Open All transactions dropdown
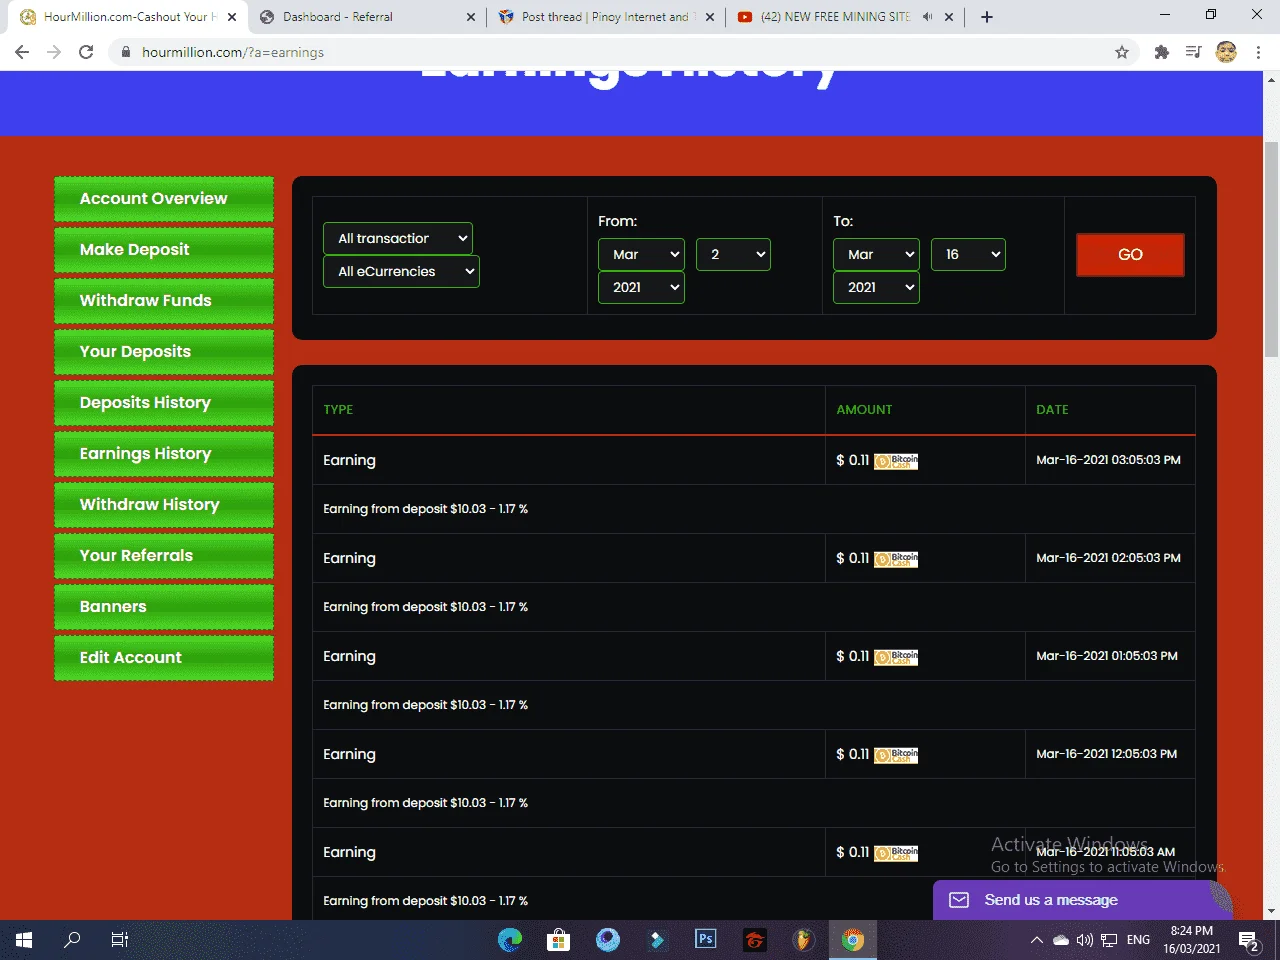 398,238
